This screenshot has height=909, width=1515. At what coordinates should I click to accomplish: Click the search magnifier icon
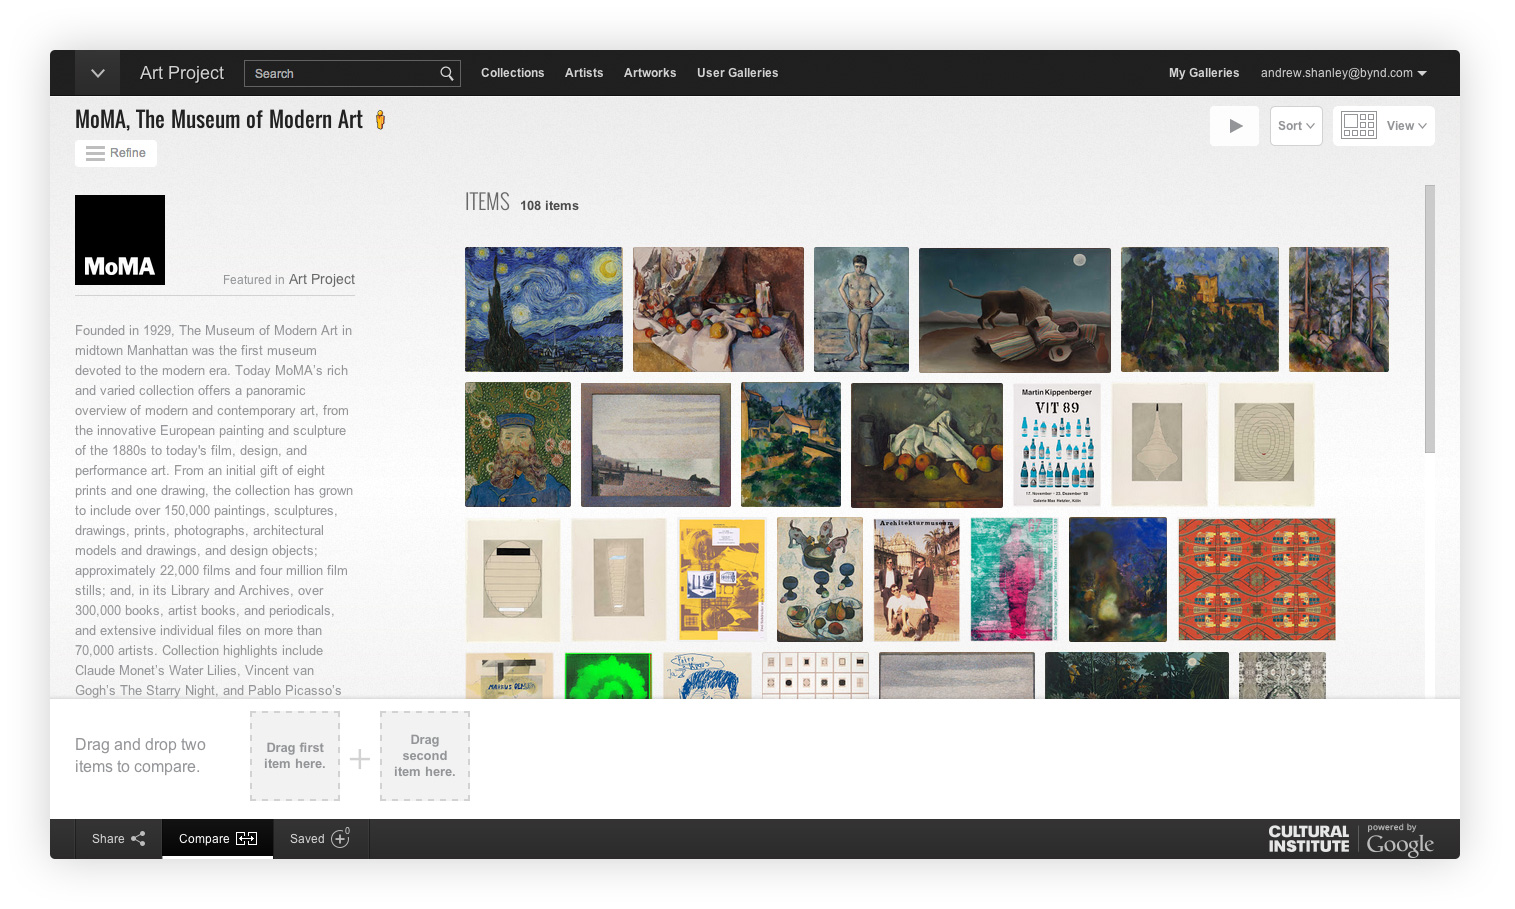coord(447,73)
